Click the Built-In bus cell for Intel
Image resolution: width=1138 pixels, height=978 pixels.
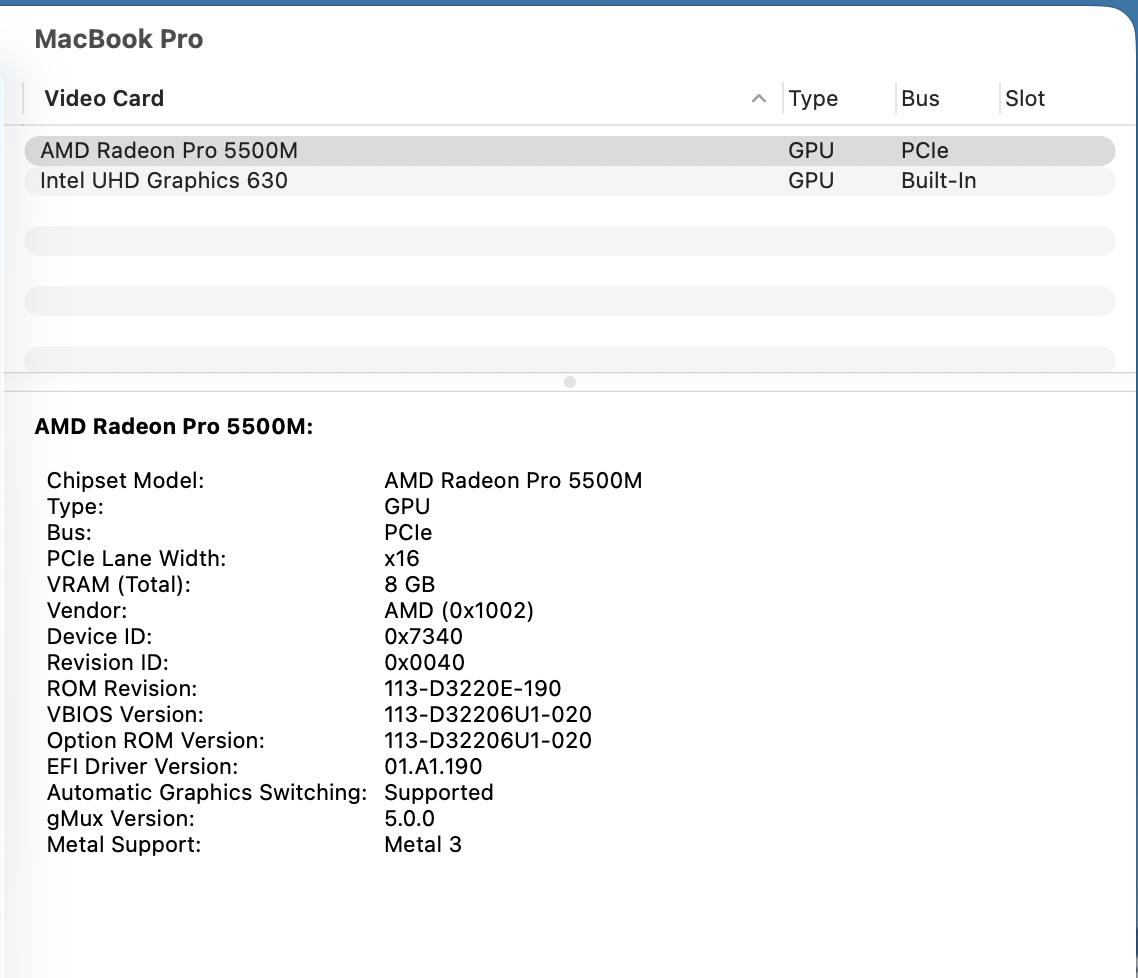pos(938,181)
